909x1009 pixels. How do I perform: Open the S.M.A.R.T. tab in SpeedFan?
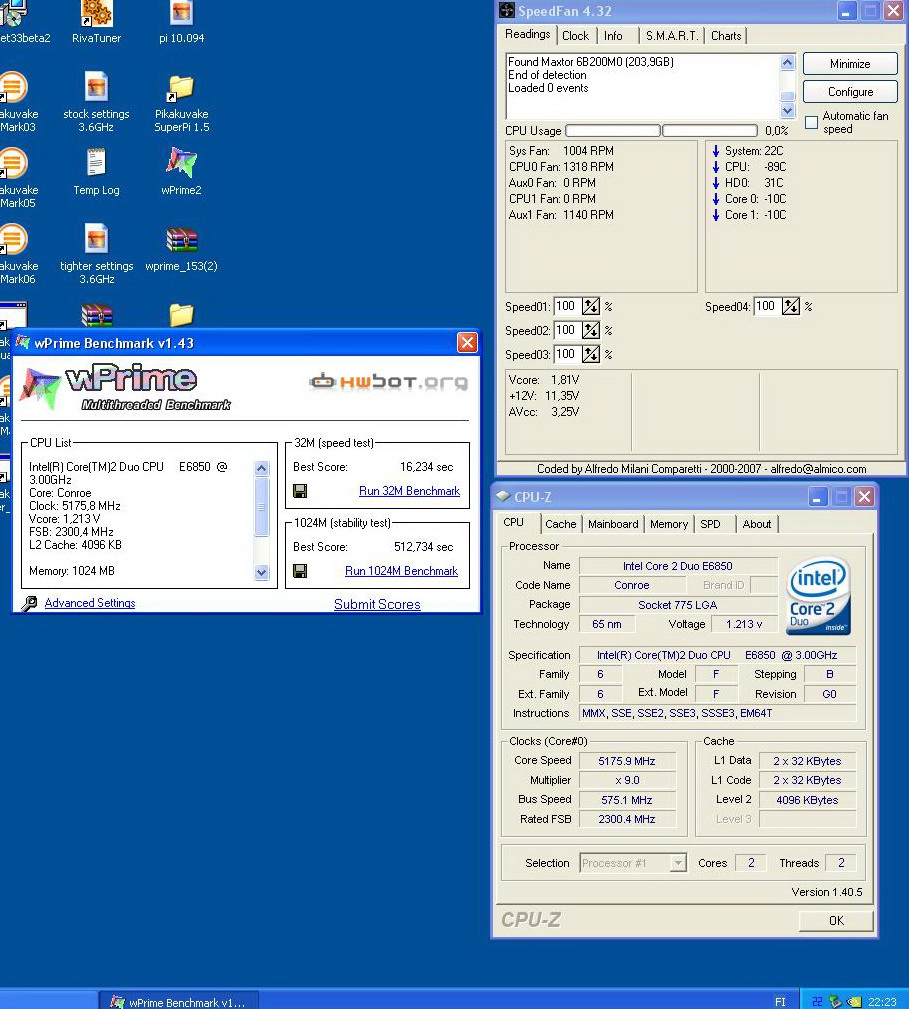pyautogui.click(x=672, y=36)
